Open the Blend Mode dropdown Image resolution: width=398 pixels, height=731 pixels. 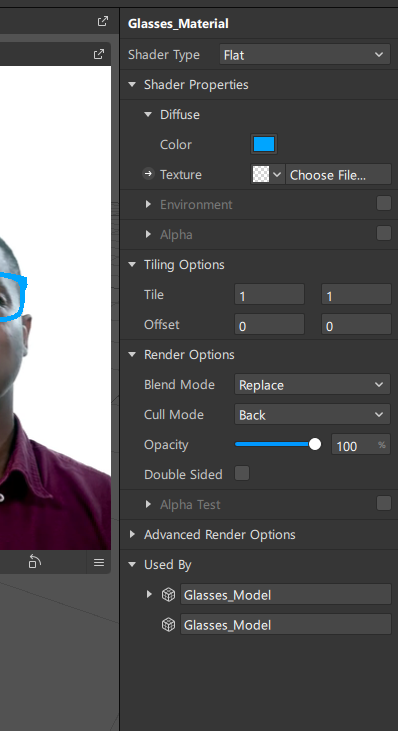[x=312, y=385]
